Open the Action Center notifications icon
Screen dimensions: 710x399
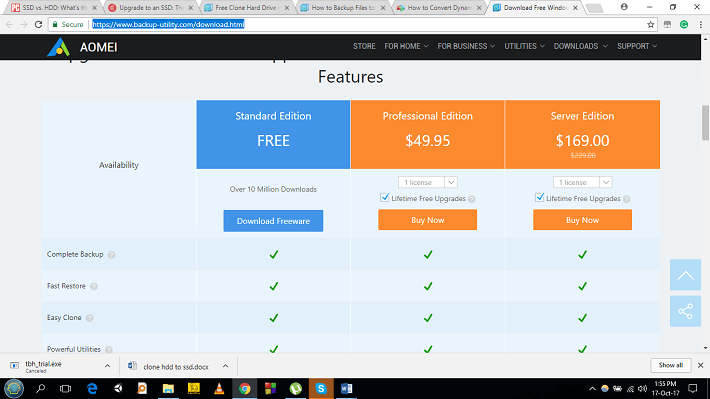pyautogui.click(x=693, y=389)
